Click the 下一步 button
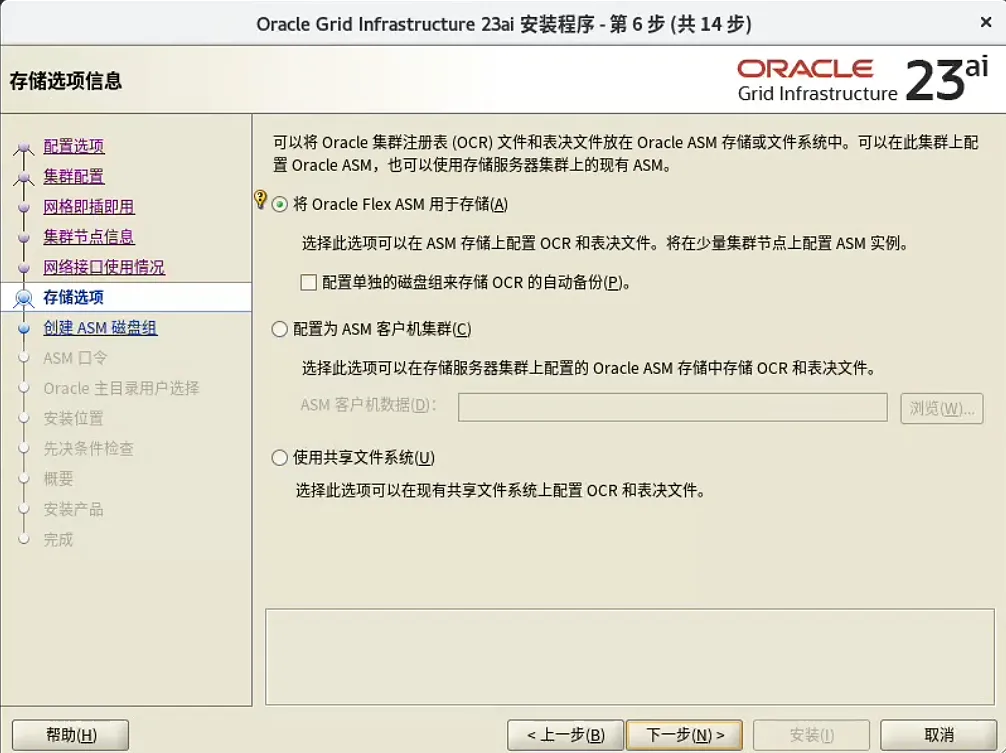Screen dimensions: 1006x753 [684, 733]
